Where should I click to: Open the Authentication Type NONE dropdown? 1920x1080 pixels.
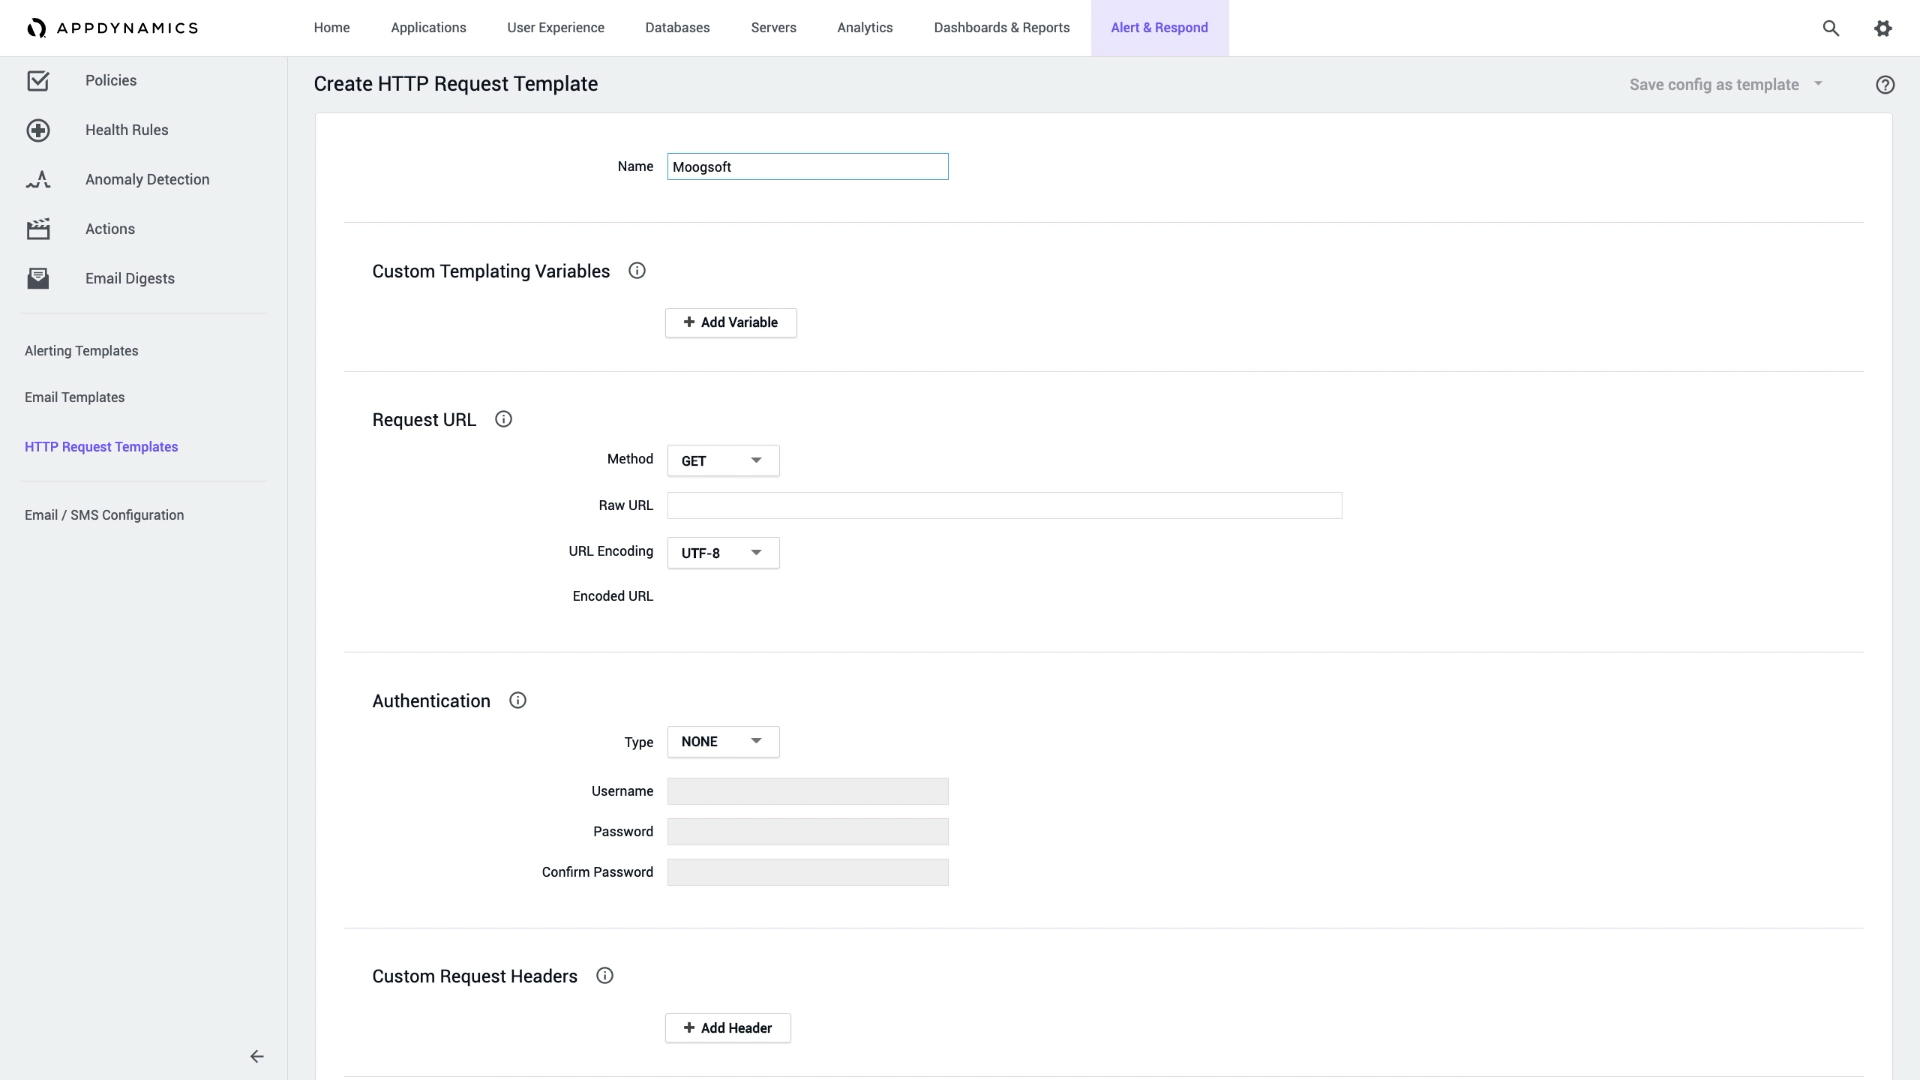[723, 742]
